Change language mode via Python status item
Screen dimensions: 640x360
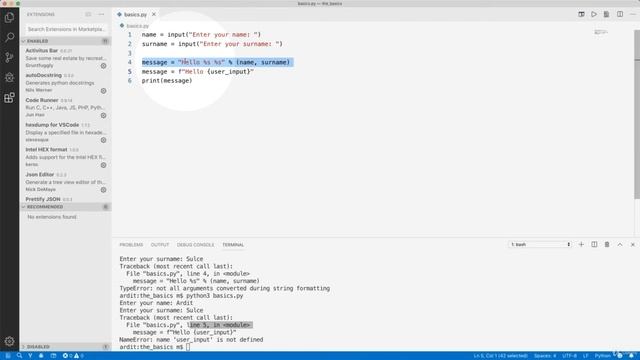tap(602, 356)
